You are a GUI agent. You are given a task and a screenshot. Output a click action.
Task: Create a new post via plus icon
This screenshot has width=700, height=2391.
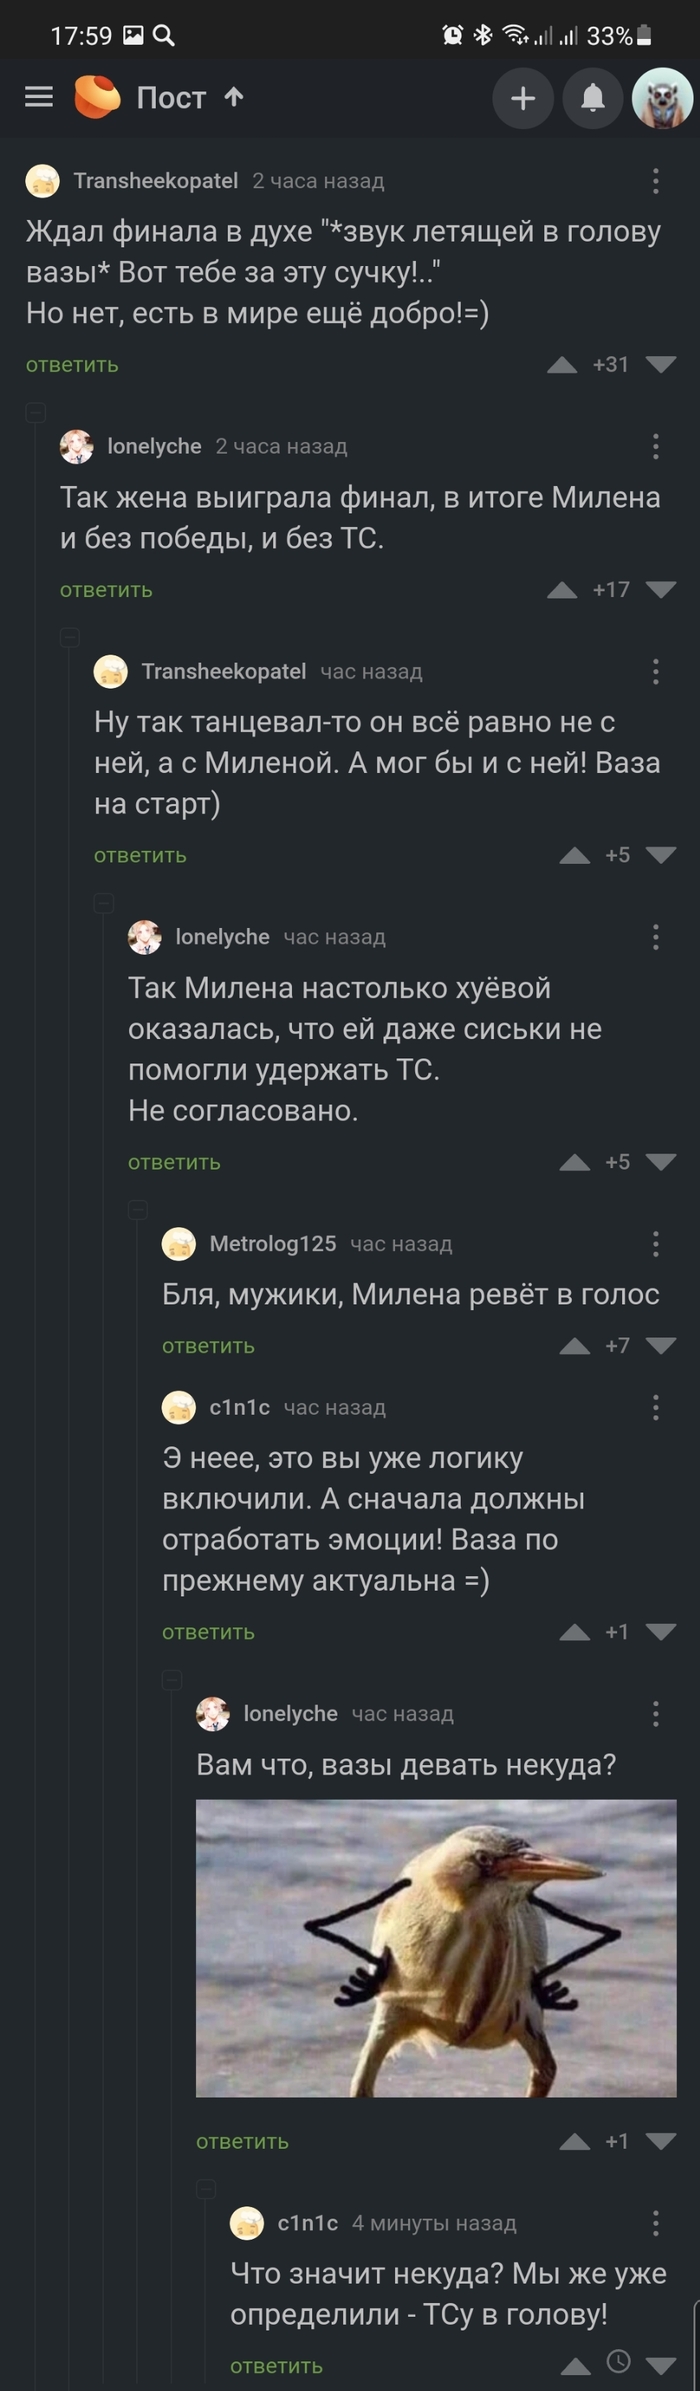click(524, 98)
